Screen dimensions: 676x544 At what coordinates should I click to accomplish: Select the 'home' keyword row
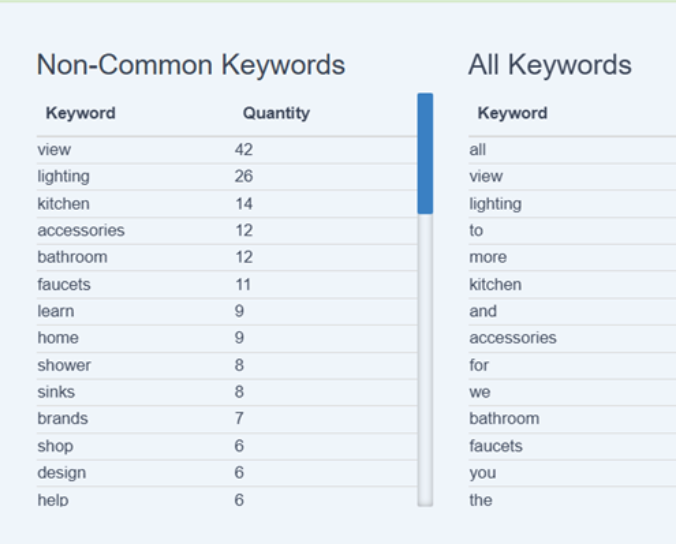pyautogui.click(x=58, y=339)
